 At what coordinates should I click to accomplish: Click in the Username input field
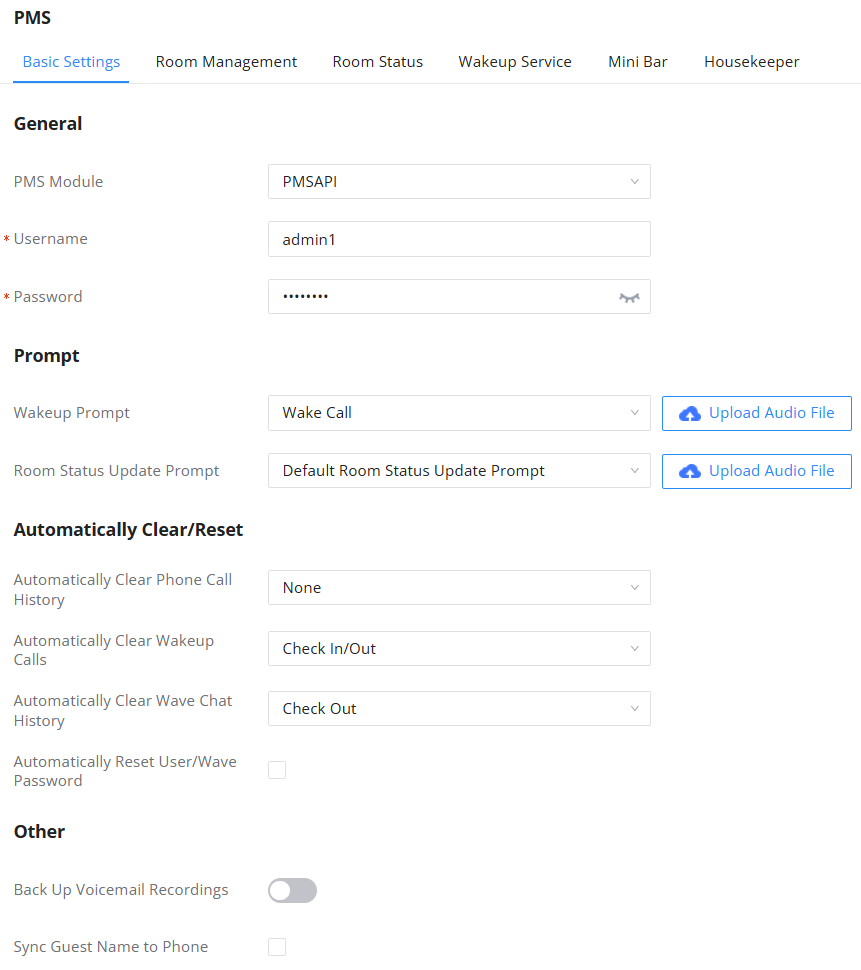tap(459, 240)
